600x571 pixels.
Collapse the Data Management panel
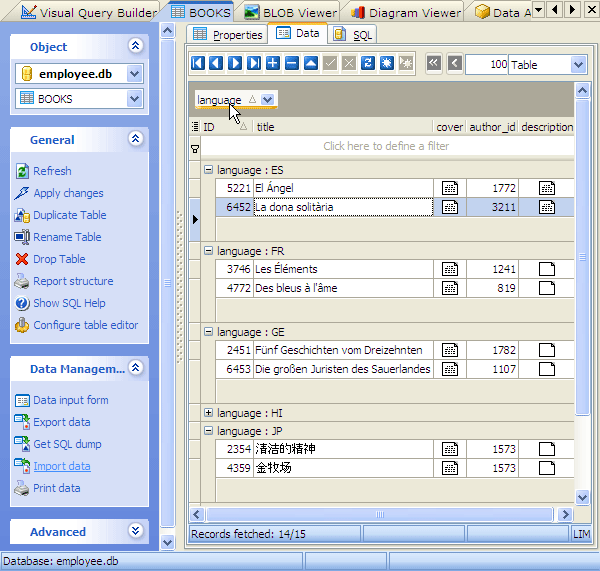(x=135, y=368)
